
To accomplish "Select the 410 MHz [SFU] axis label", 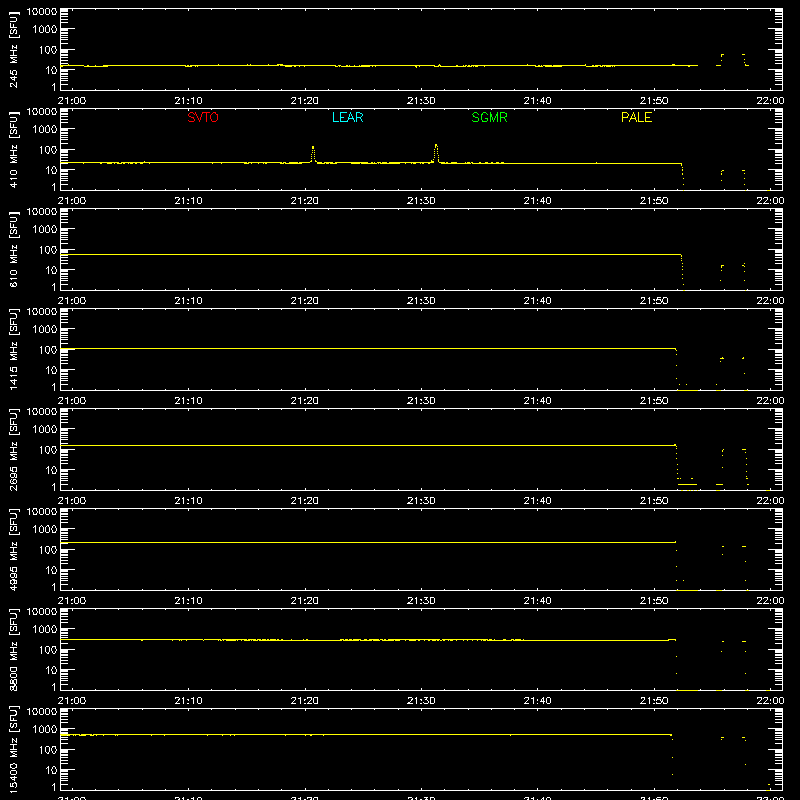I will pos(13,149).
